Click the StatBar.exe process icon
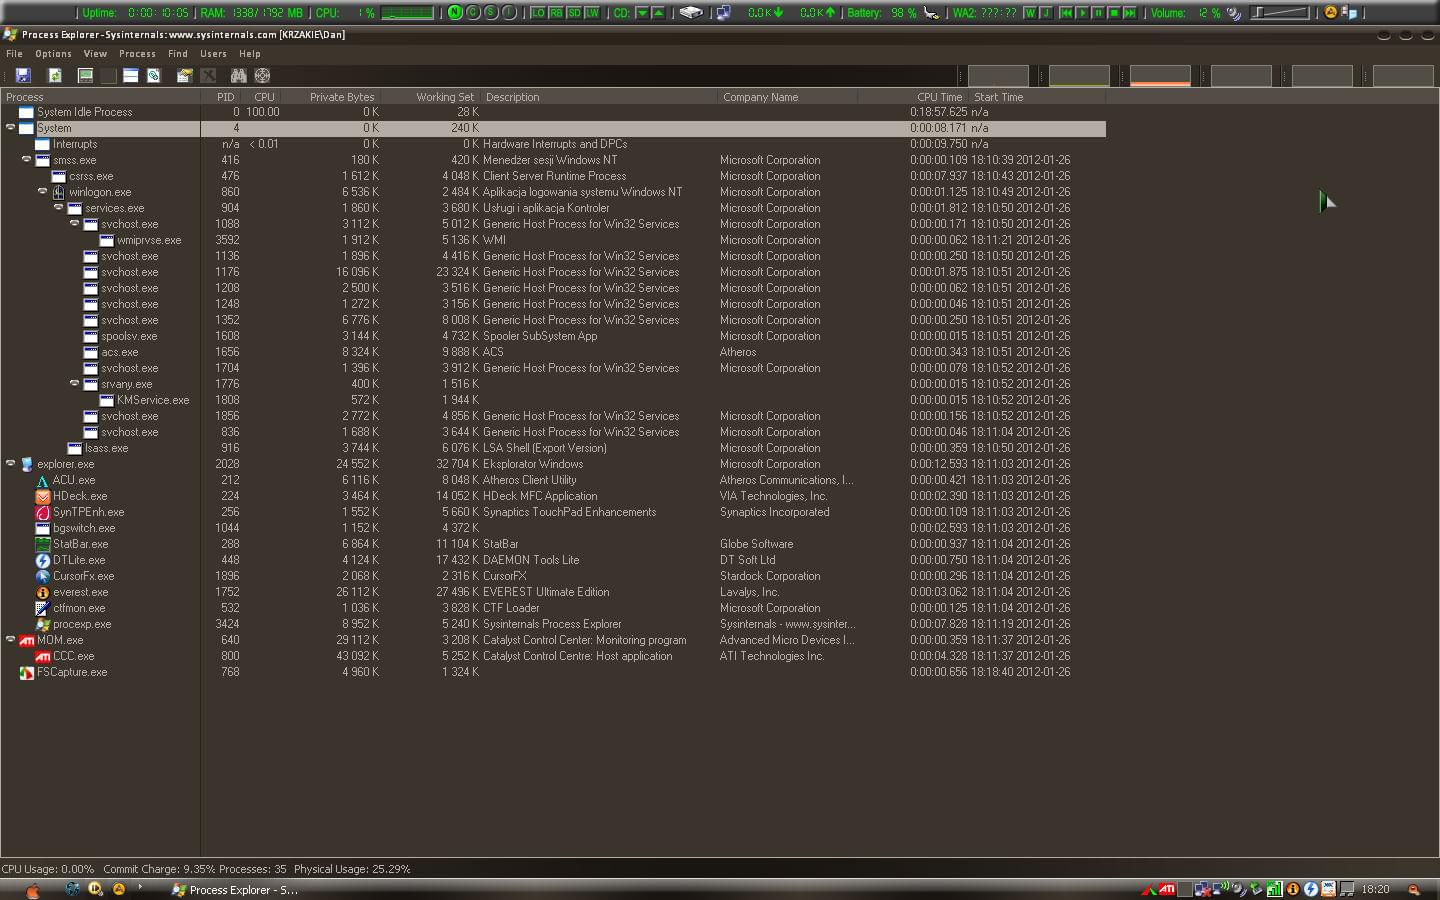This screenshot has height=900, width=1440. tap(43, 544)
